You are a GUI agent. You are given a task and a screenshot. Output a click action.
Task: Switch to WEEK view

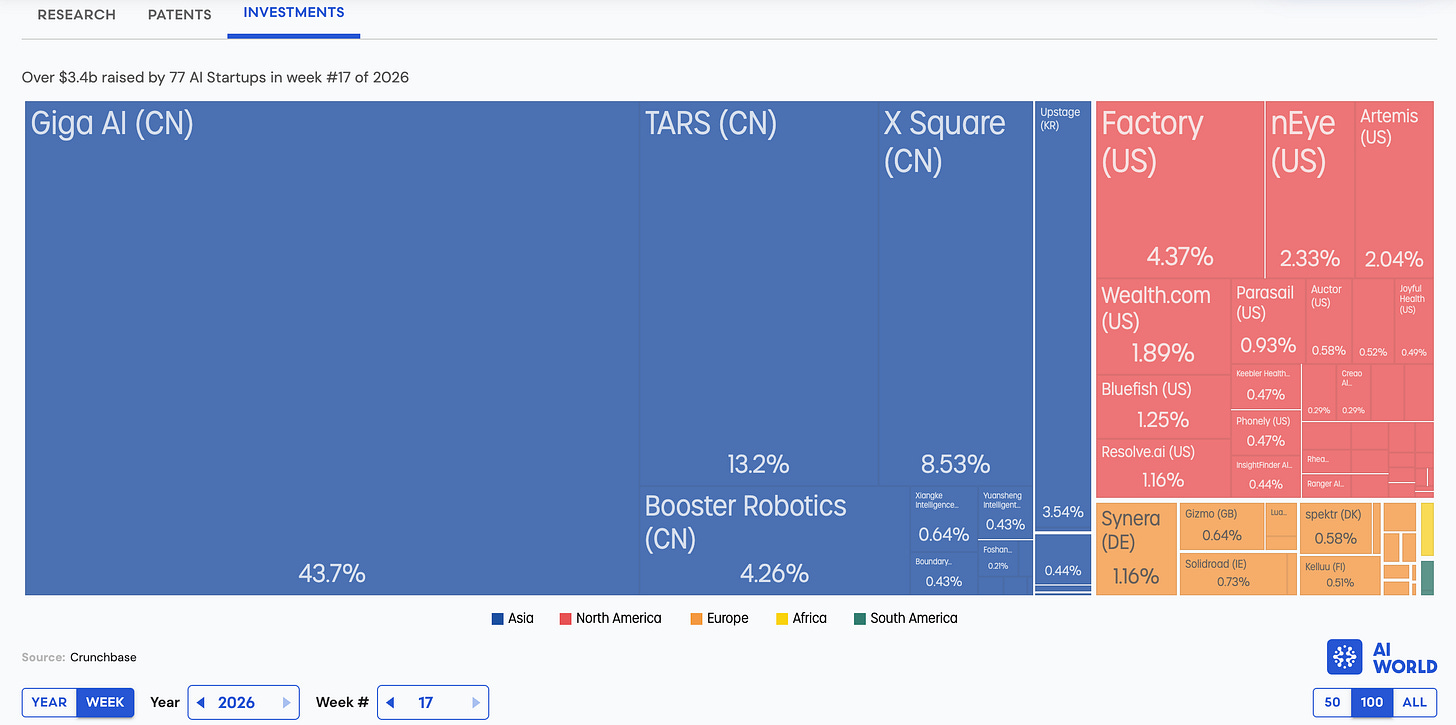click(105, 702)
